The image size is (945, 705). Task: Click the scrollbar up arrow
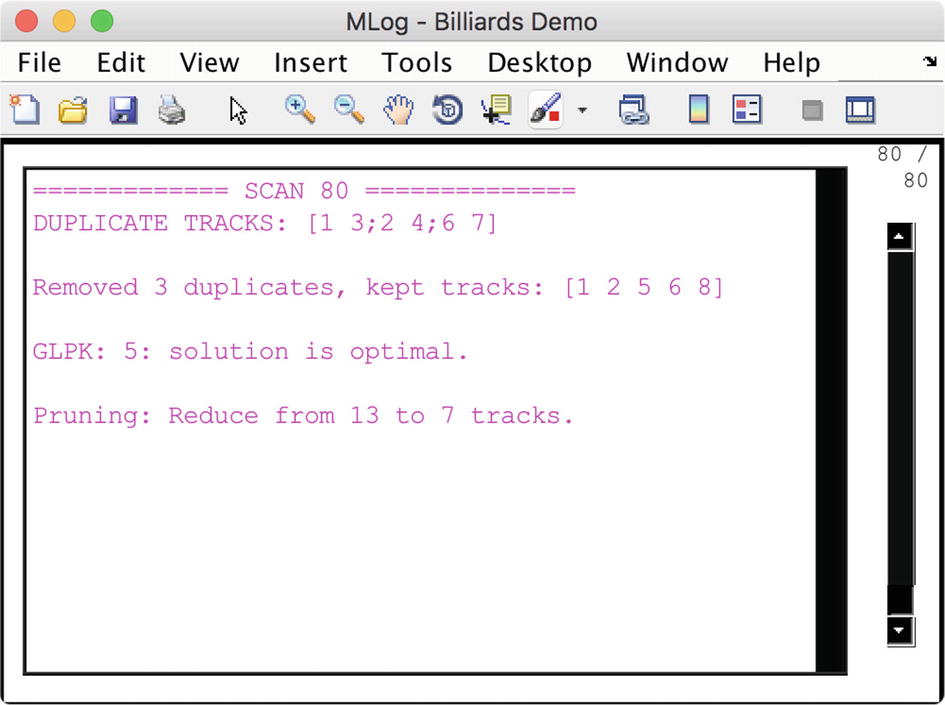point(898,234)
